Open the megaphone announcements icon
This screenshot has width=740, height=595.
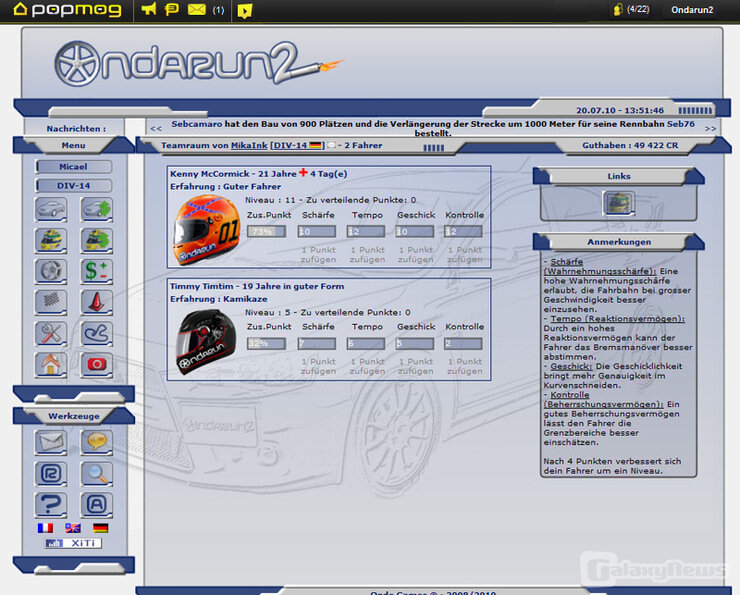tap(149, 9)
